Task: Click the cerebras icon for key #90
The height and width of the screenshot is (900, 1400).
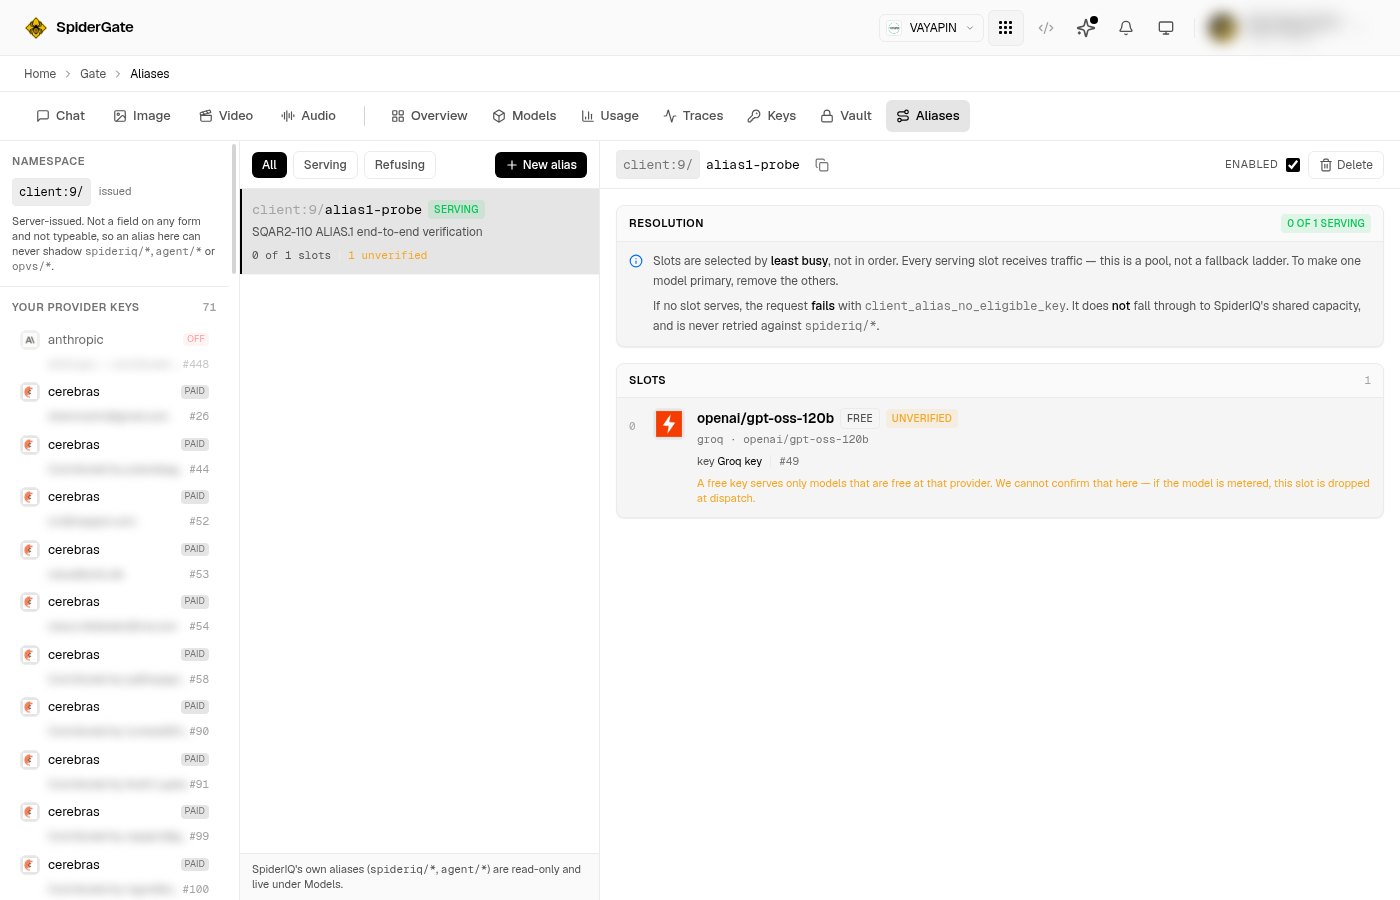Action: (30, 707)
